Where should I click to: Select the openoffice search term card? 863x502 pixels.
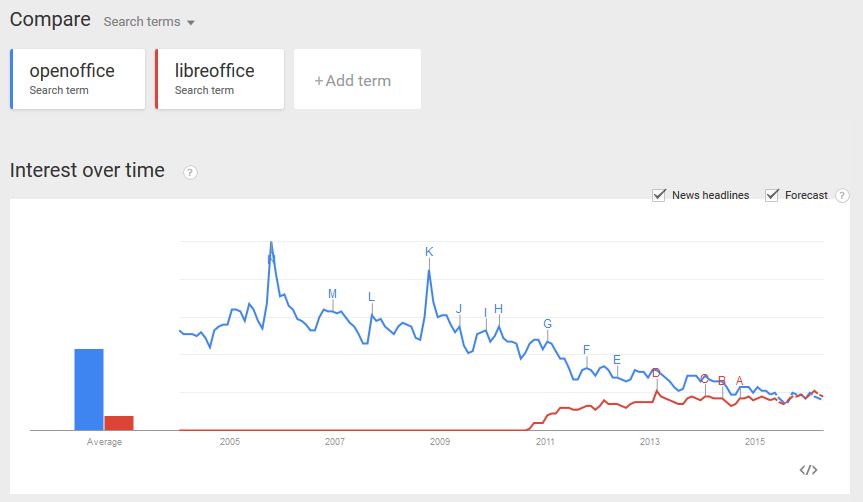tap(78, 79)
